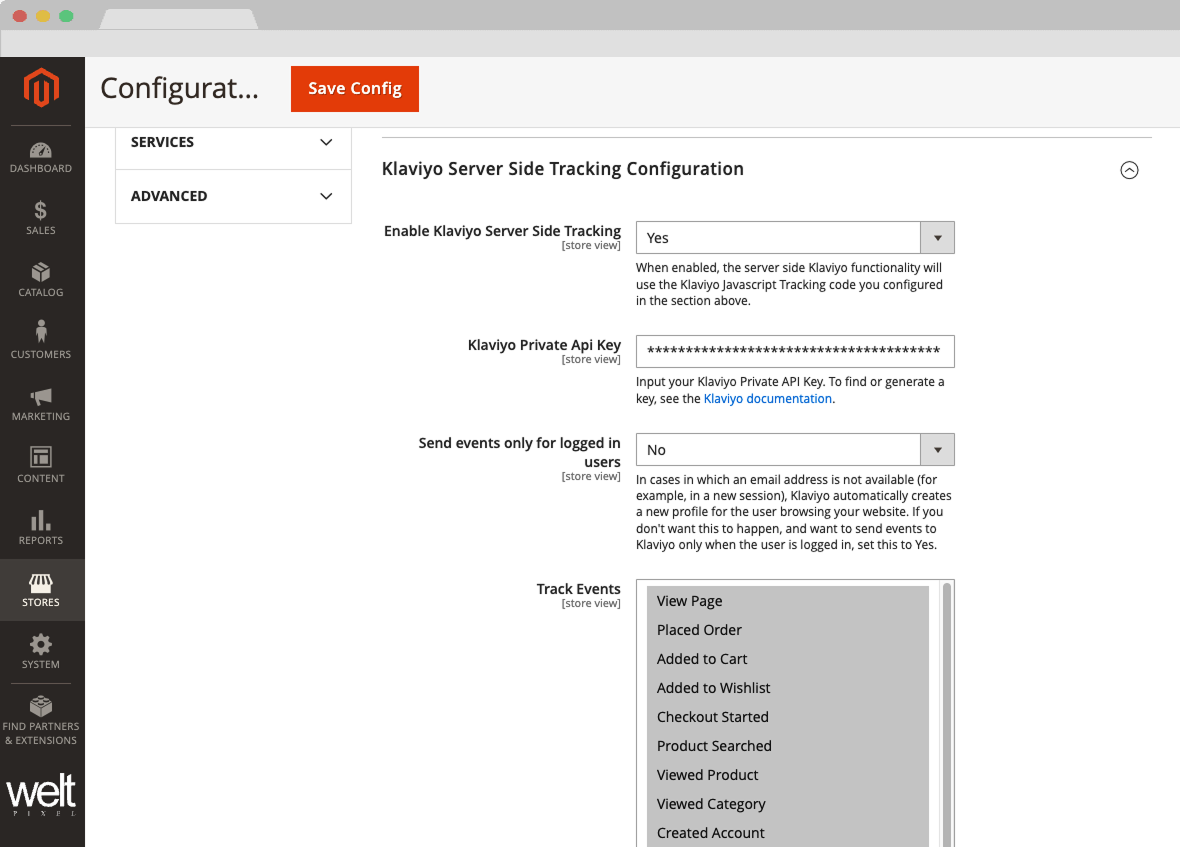Select Checkout Started in the Track Events list

pyautogui.click(x=713, y=716)
